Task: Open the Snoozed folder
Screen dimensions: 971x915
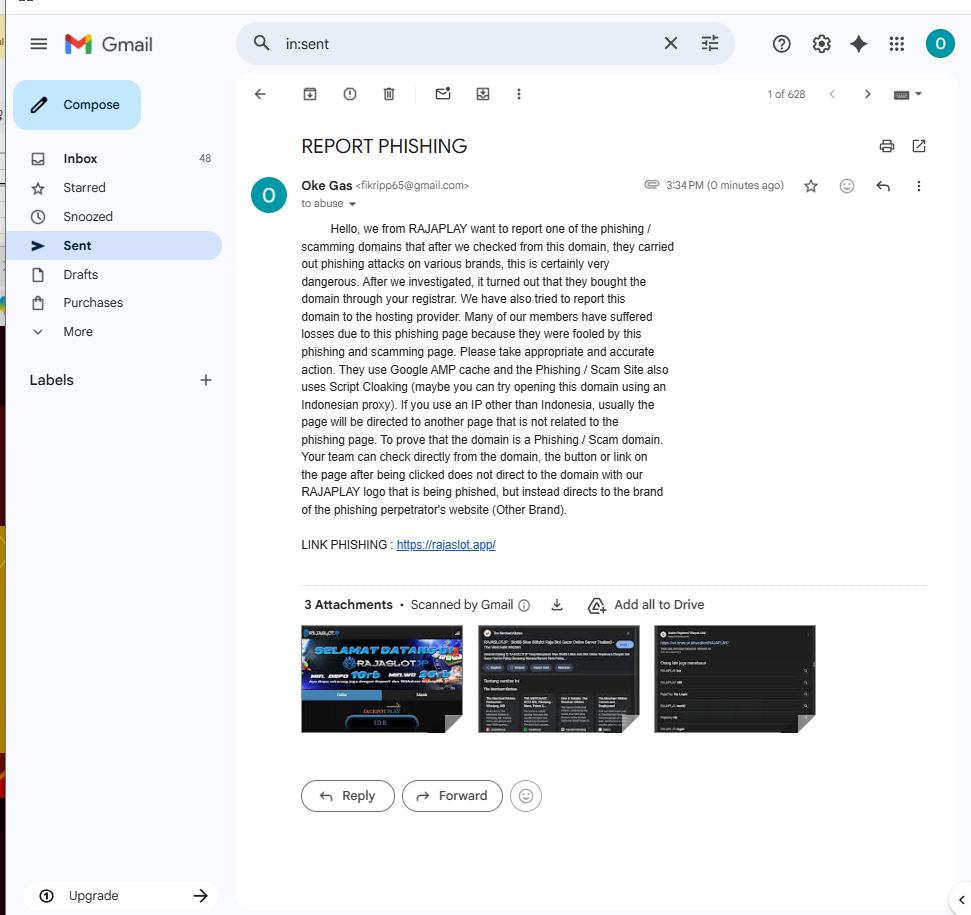Action: [114, 217]
